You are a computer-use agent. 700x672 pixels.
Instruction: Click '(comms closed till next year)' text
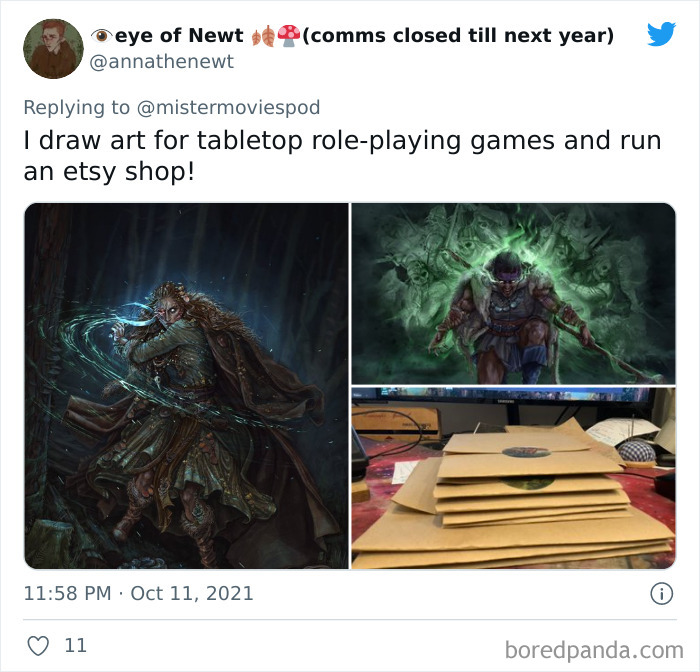point(458,36)
